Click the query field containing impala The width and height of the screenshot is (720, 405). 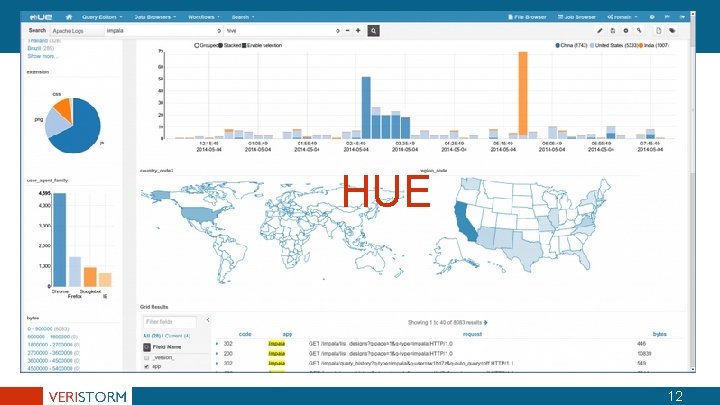click(163, 31)
